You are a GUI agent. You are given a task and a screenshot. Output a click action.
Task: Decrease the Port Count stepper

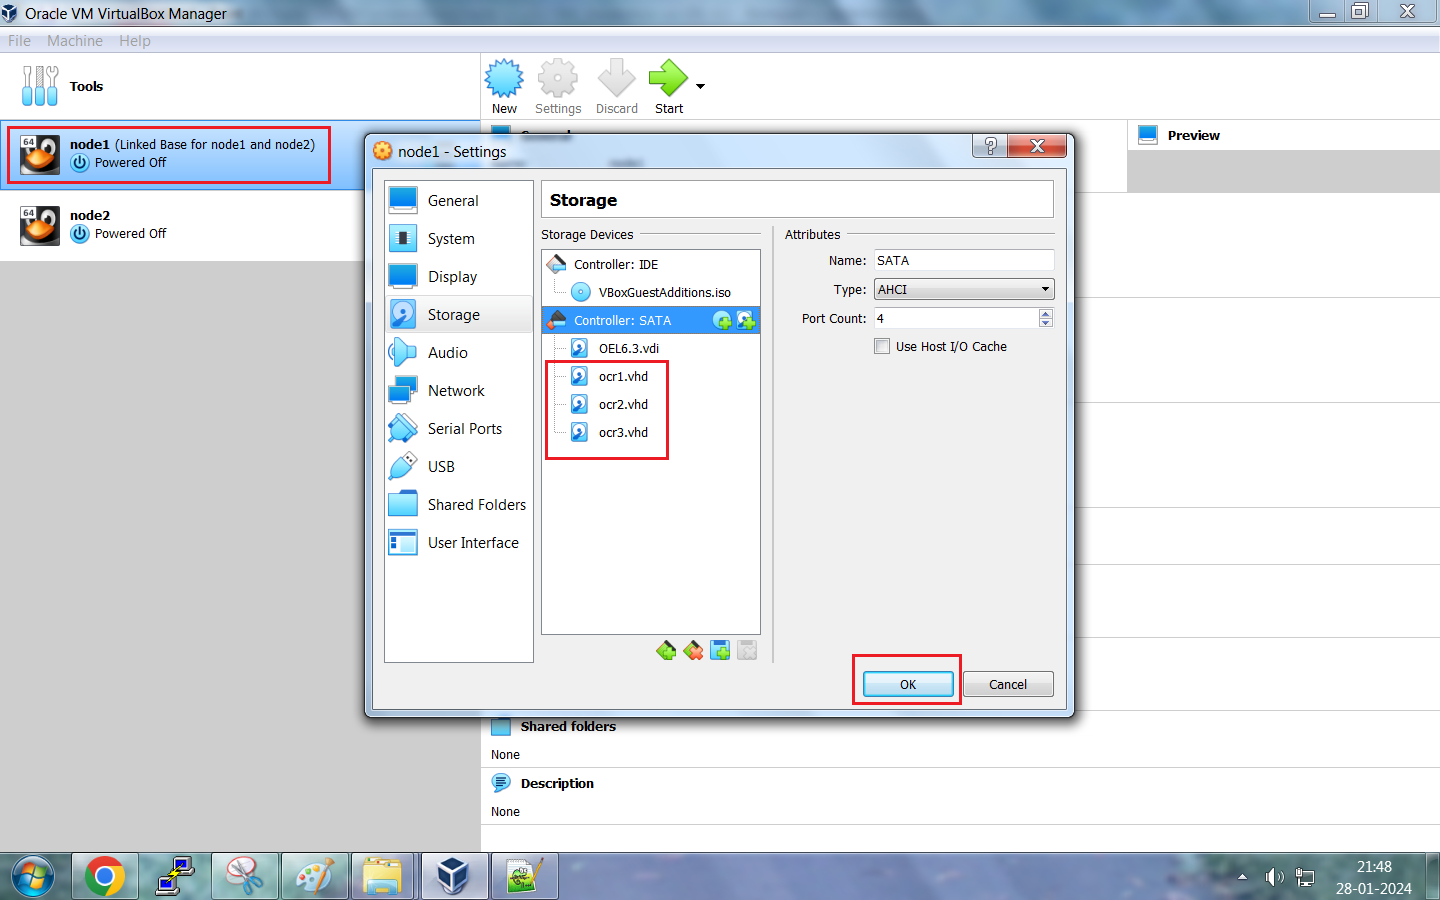tap(1046, 323)
